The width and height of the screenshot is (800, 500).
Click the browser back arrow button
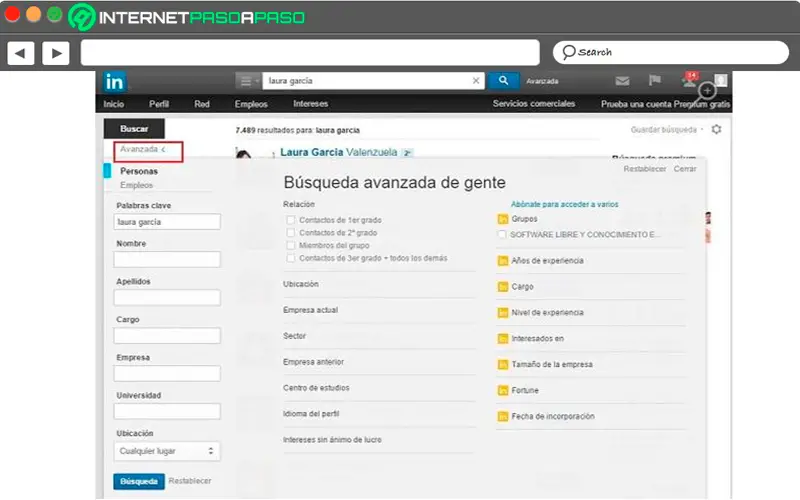(21, 53)
